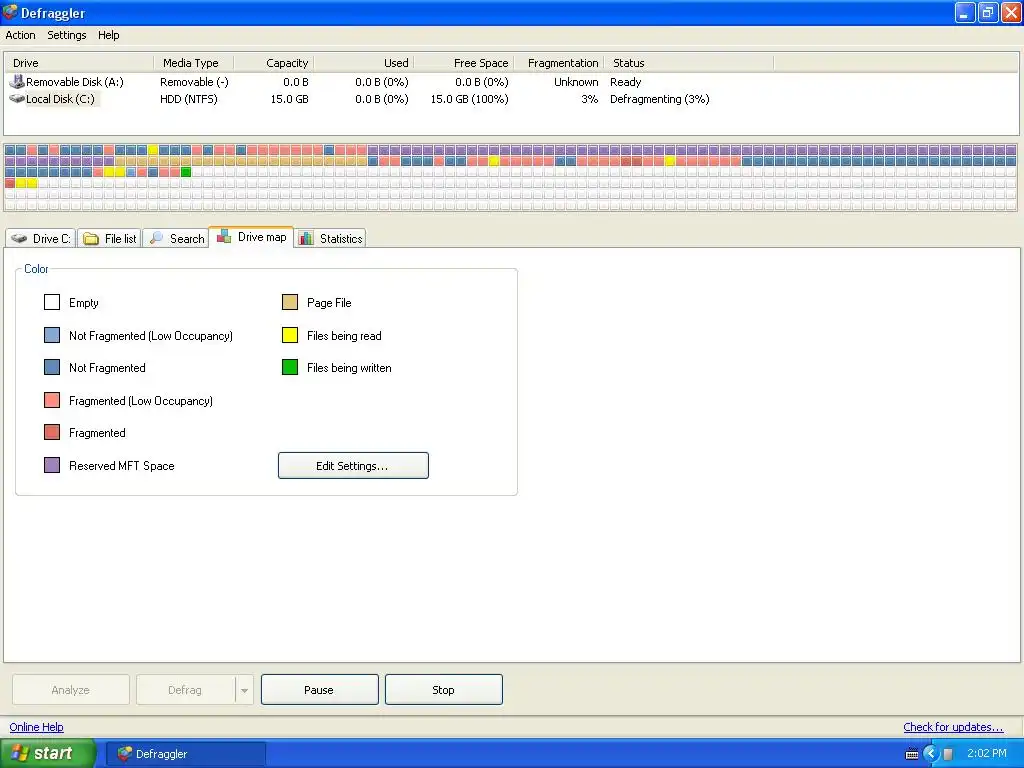
Task: Click the bar chart icon on the Statistics tab
Action: click(x=306, y=238)
